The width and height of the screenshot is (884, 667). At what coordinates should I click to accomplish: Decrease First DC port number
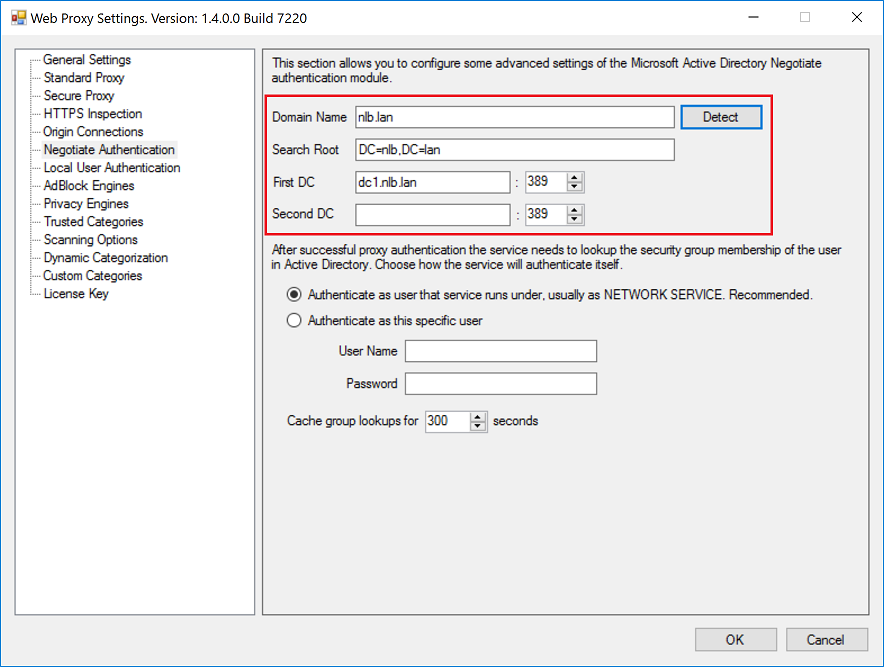[x=574, y=187]
